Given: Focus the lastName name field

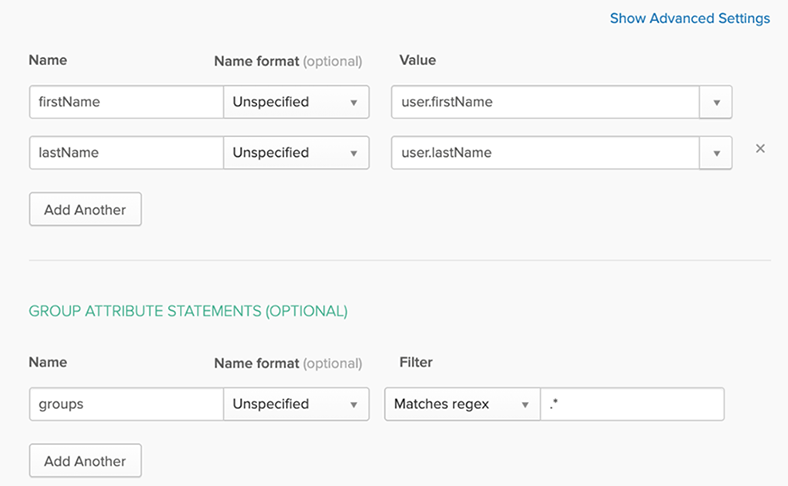Looking at the screenshot, I should coord(125,153).
